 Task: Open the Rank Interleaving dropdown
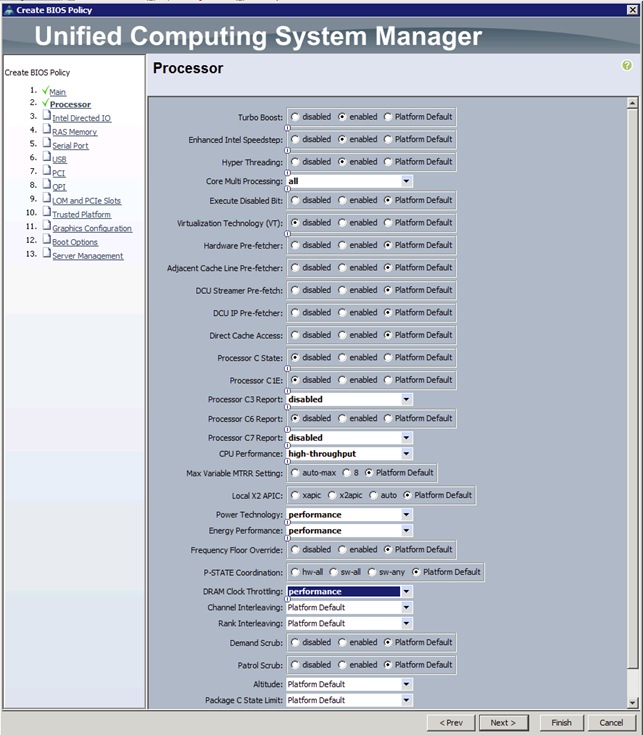point(406,623)
